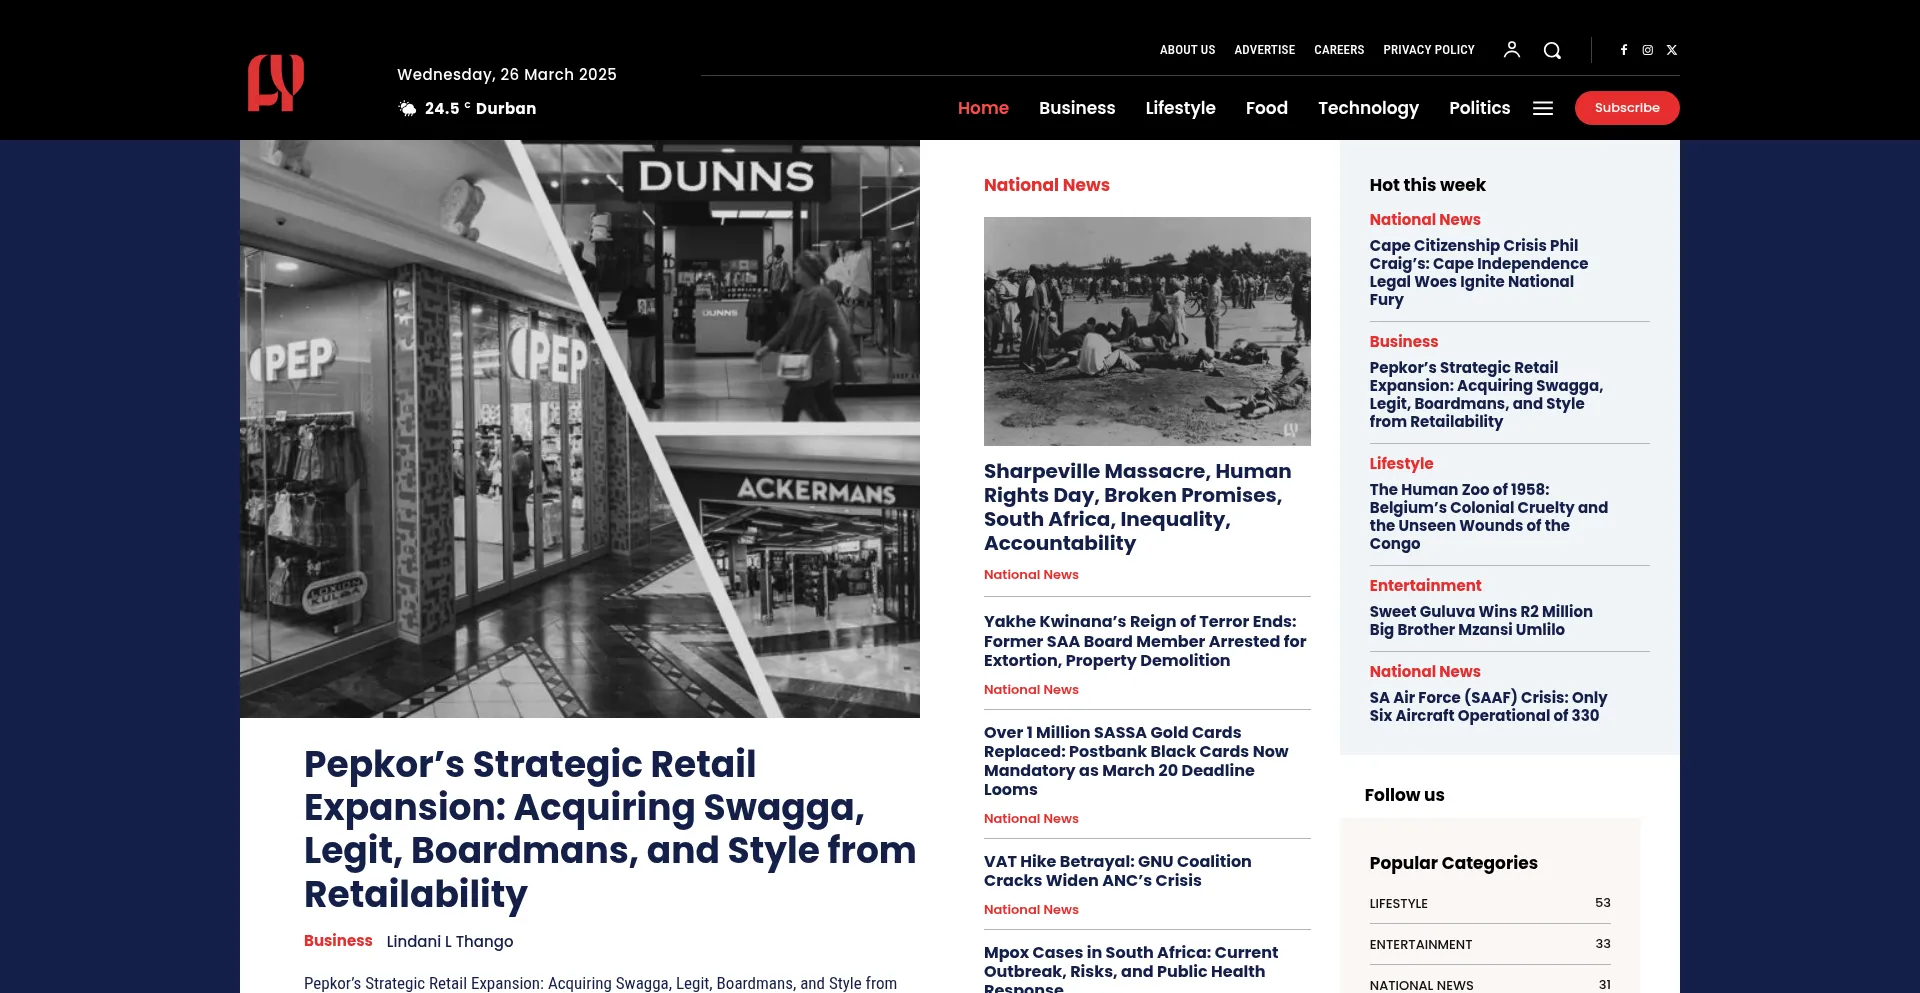Expand the hamburger menu

1543,108
